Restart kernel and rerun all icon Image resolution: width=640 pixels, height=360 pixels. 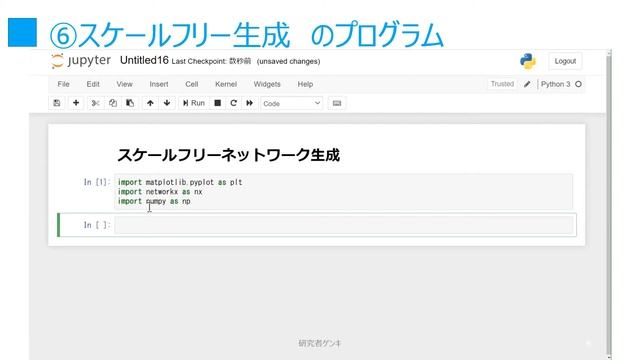pos(249,103)
